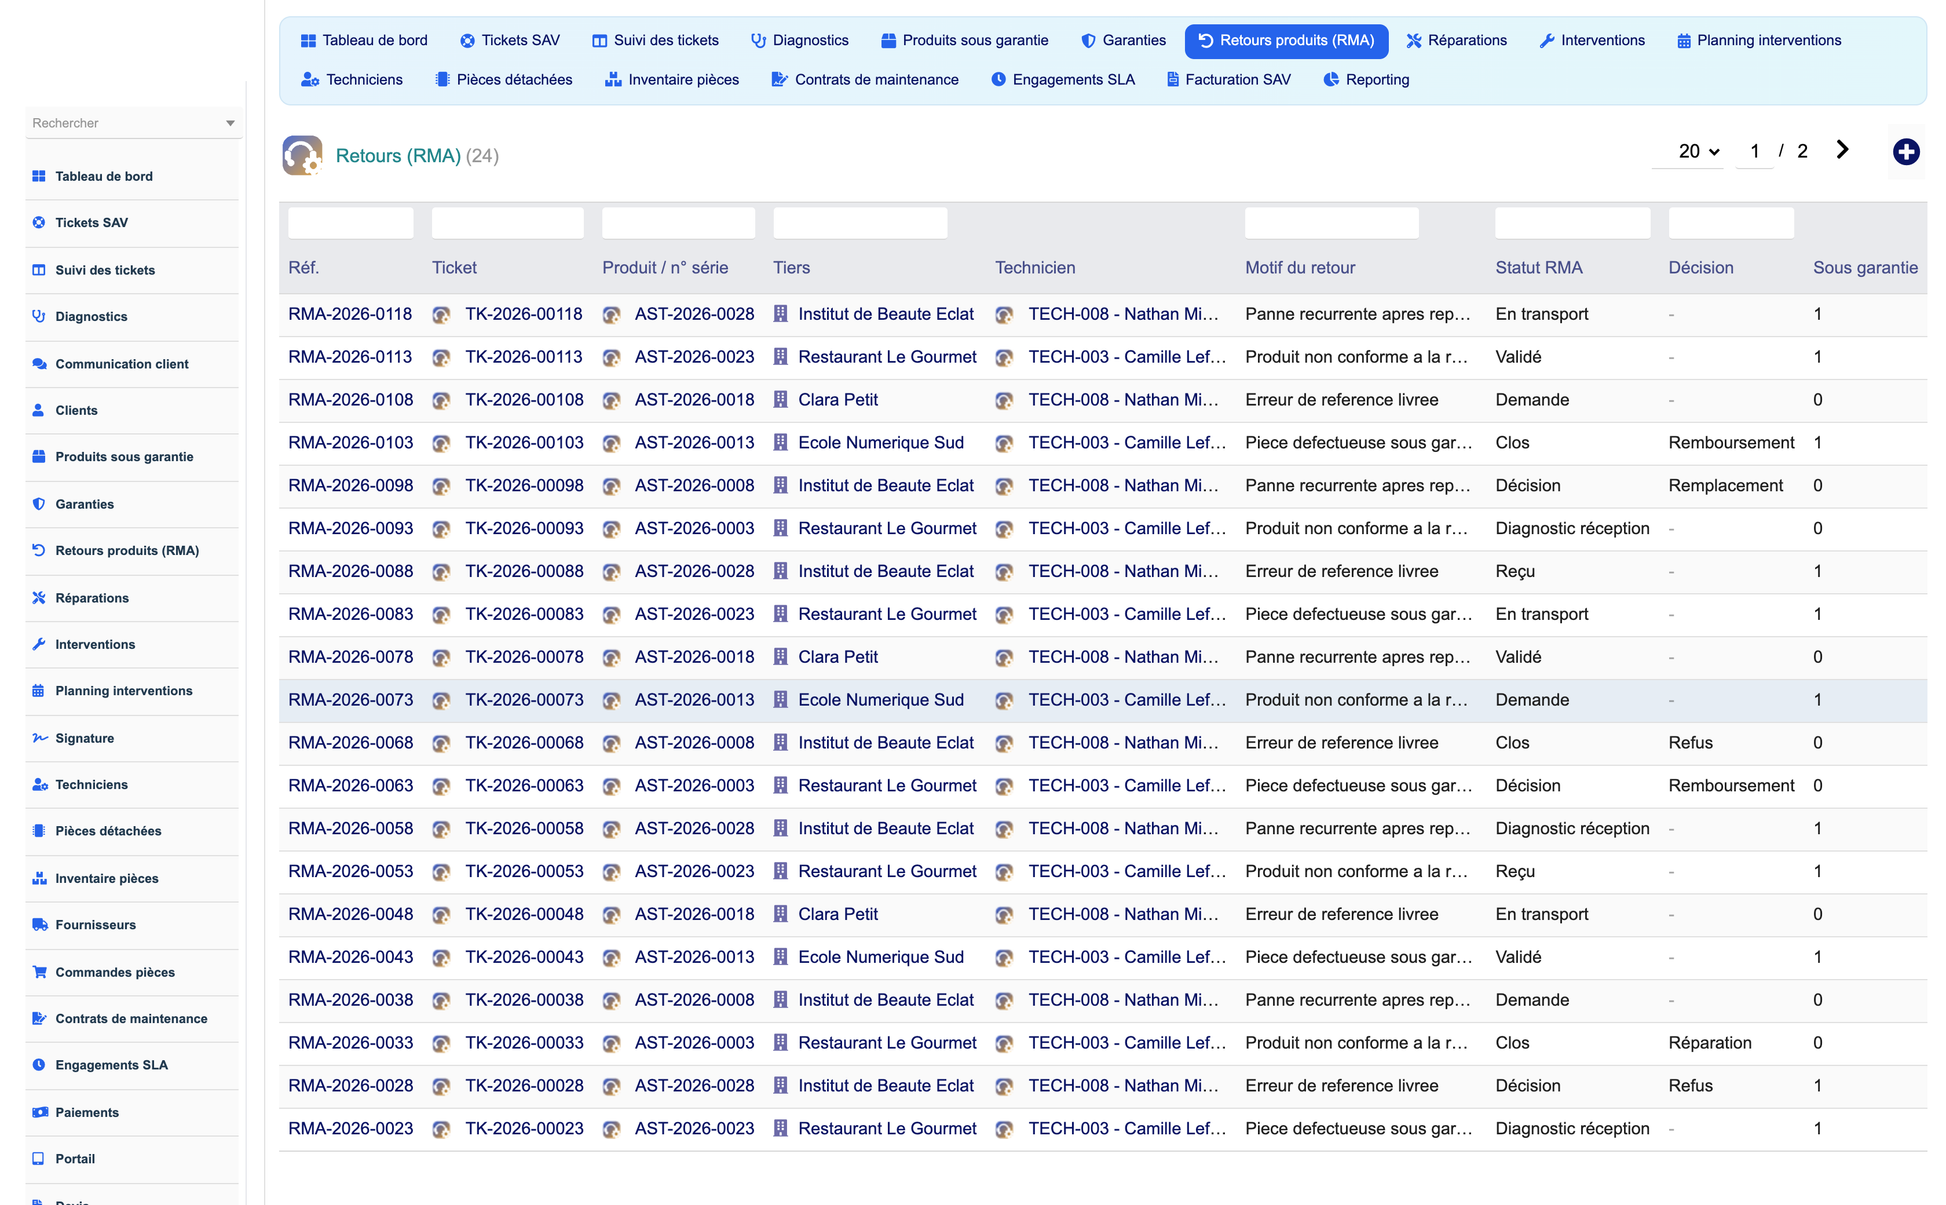Open Pièces détachées in top menu

[x=503, y=80]
